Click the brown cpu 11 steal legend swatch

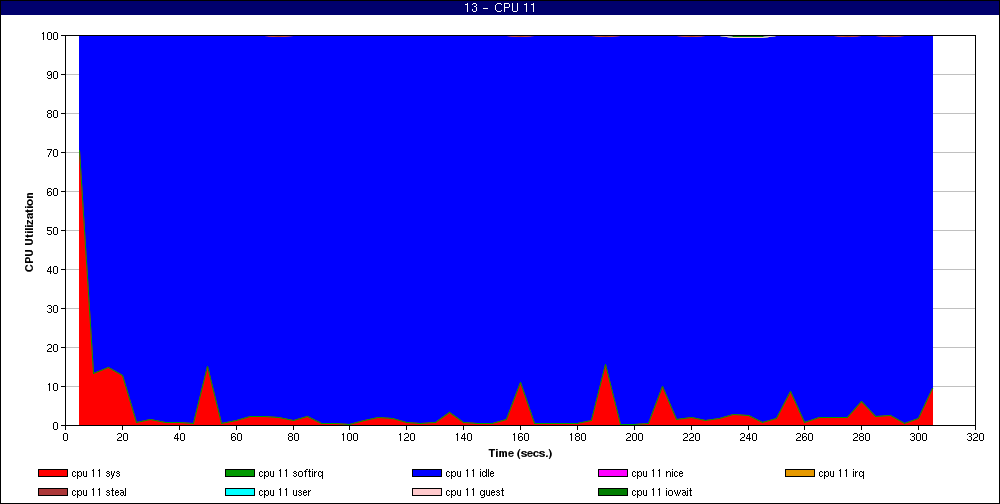pos(52,493)
